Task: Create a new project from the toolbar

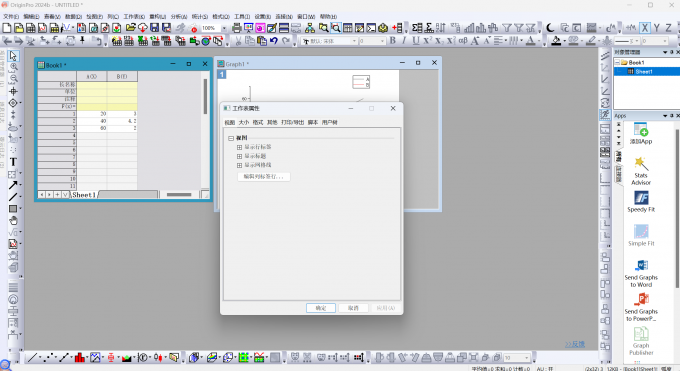Action: point(7,28)
